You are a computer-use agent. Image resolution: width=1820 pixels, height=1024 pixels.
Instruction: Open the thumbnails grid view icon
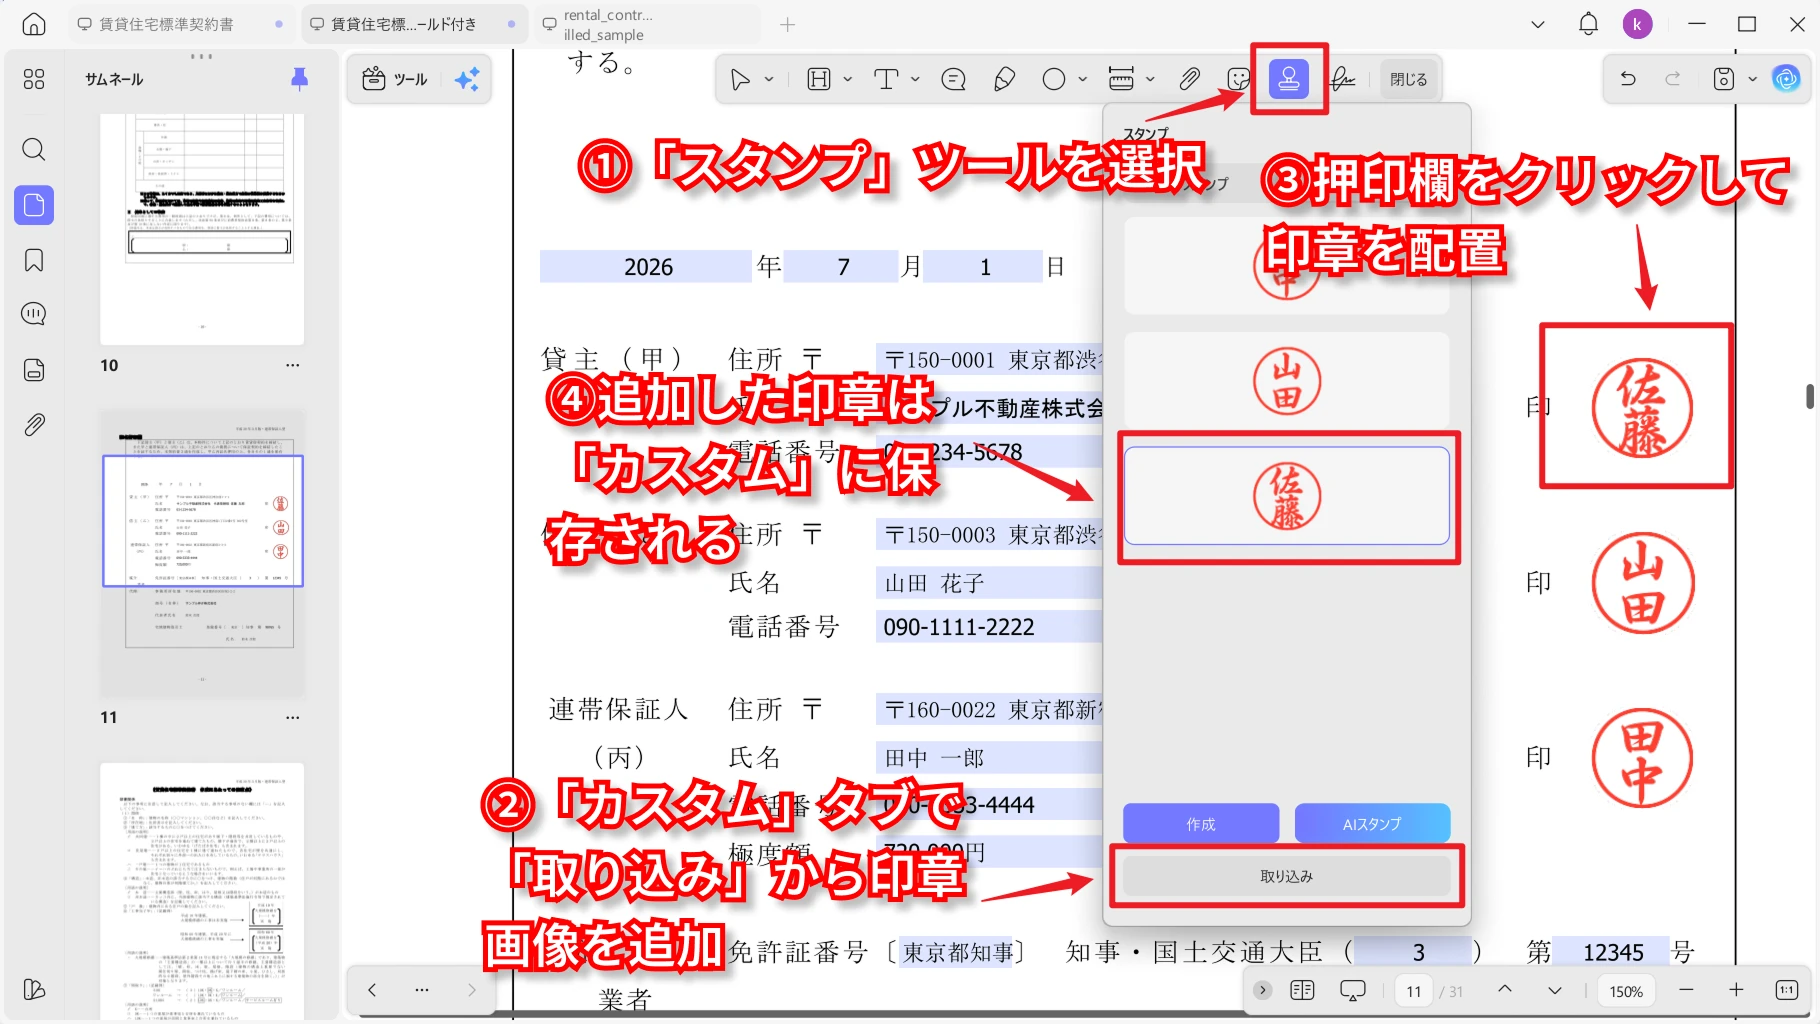click(x=34, y=79)
